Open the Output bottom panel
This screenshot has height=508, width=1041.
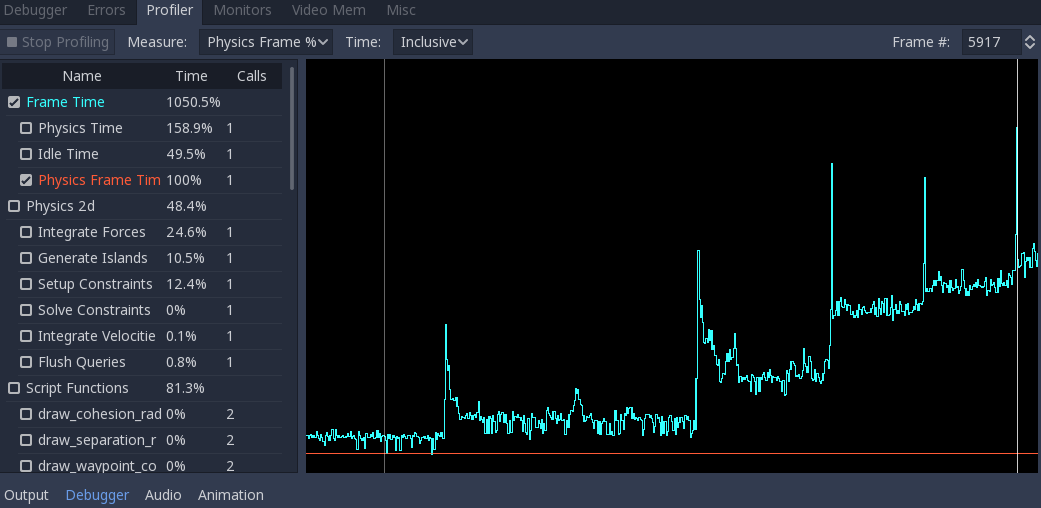27,495
